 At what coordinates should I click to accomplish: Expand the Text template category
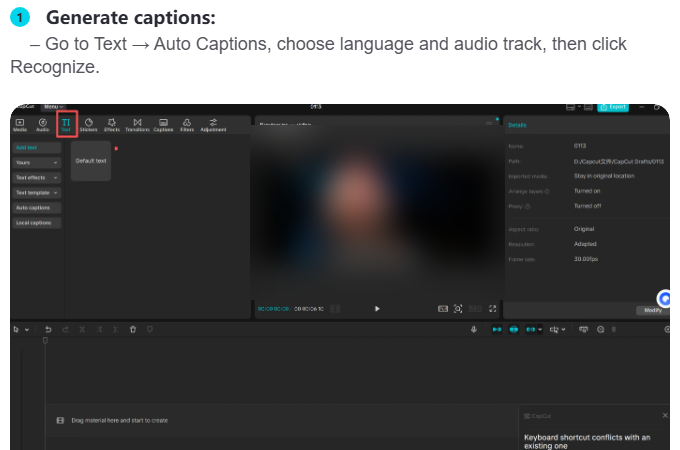pyautogui.click(x=37, y=193)
